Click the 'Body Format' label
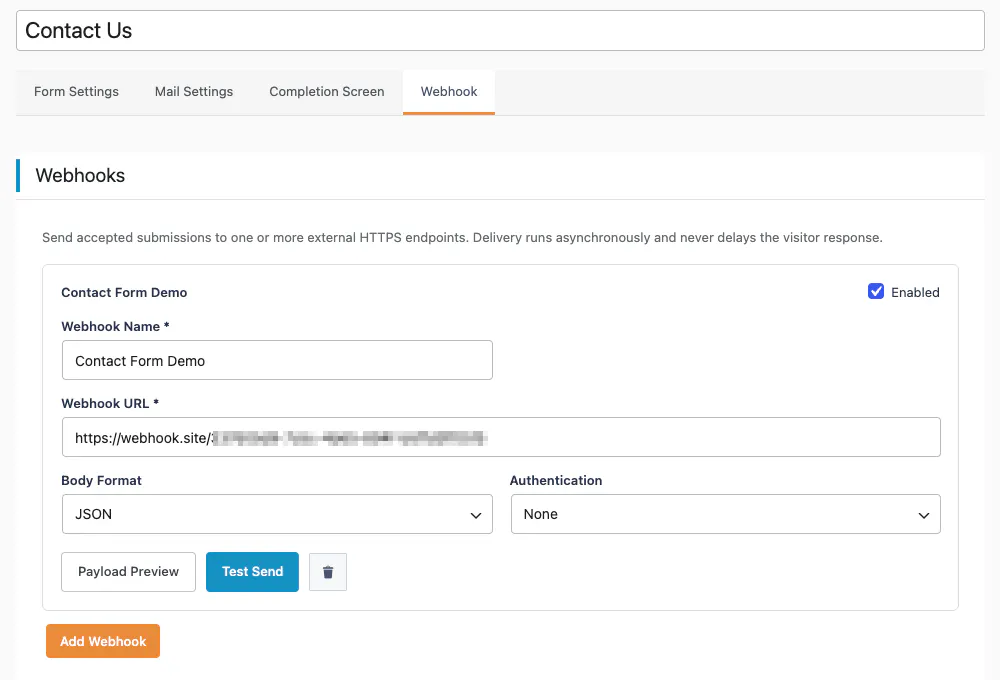The width and height of the screenshot is (1000, 681). pyautogui.click(x=101, y=481)
